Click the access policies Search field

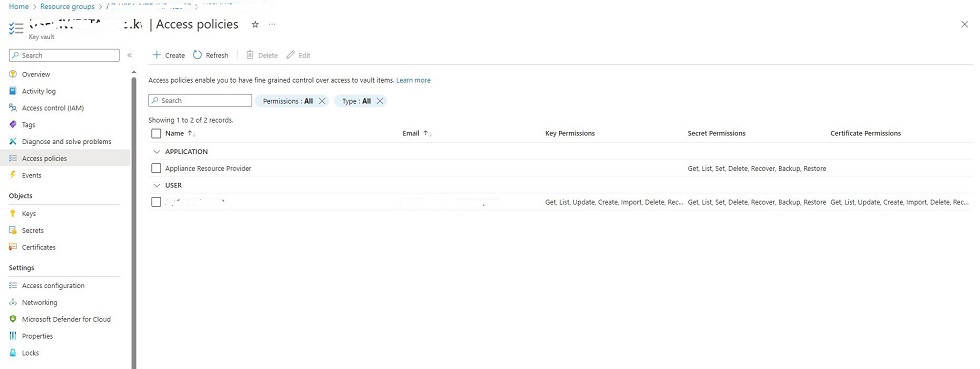point(200,101)
